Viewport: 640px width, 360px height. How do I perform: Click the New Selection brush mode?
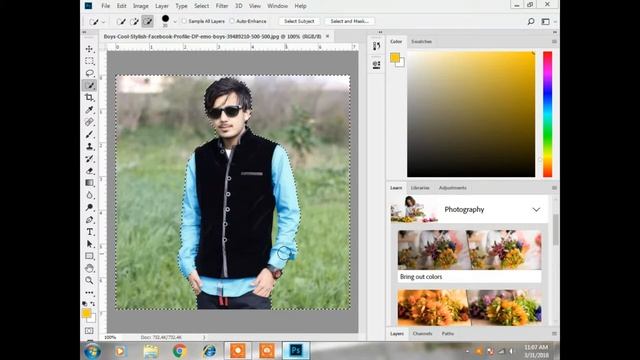coord(121,21)
